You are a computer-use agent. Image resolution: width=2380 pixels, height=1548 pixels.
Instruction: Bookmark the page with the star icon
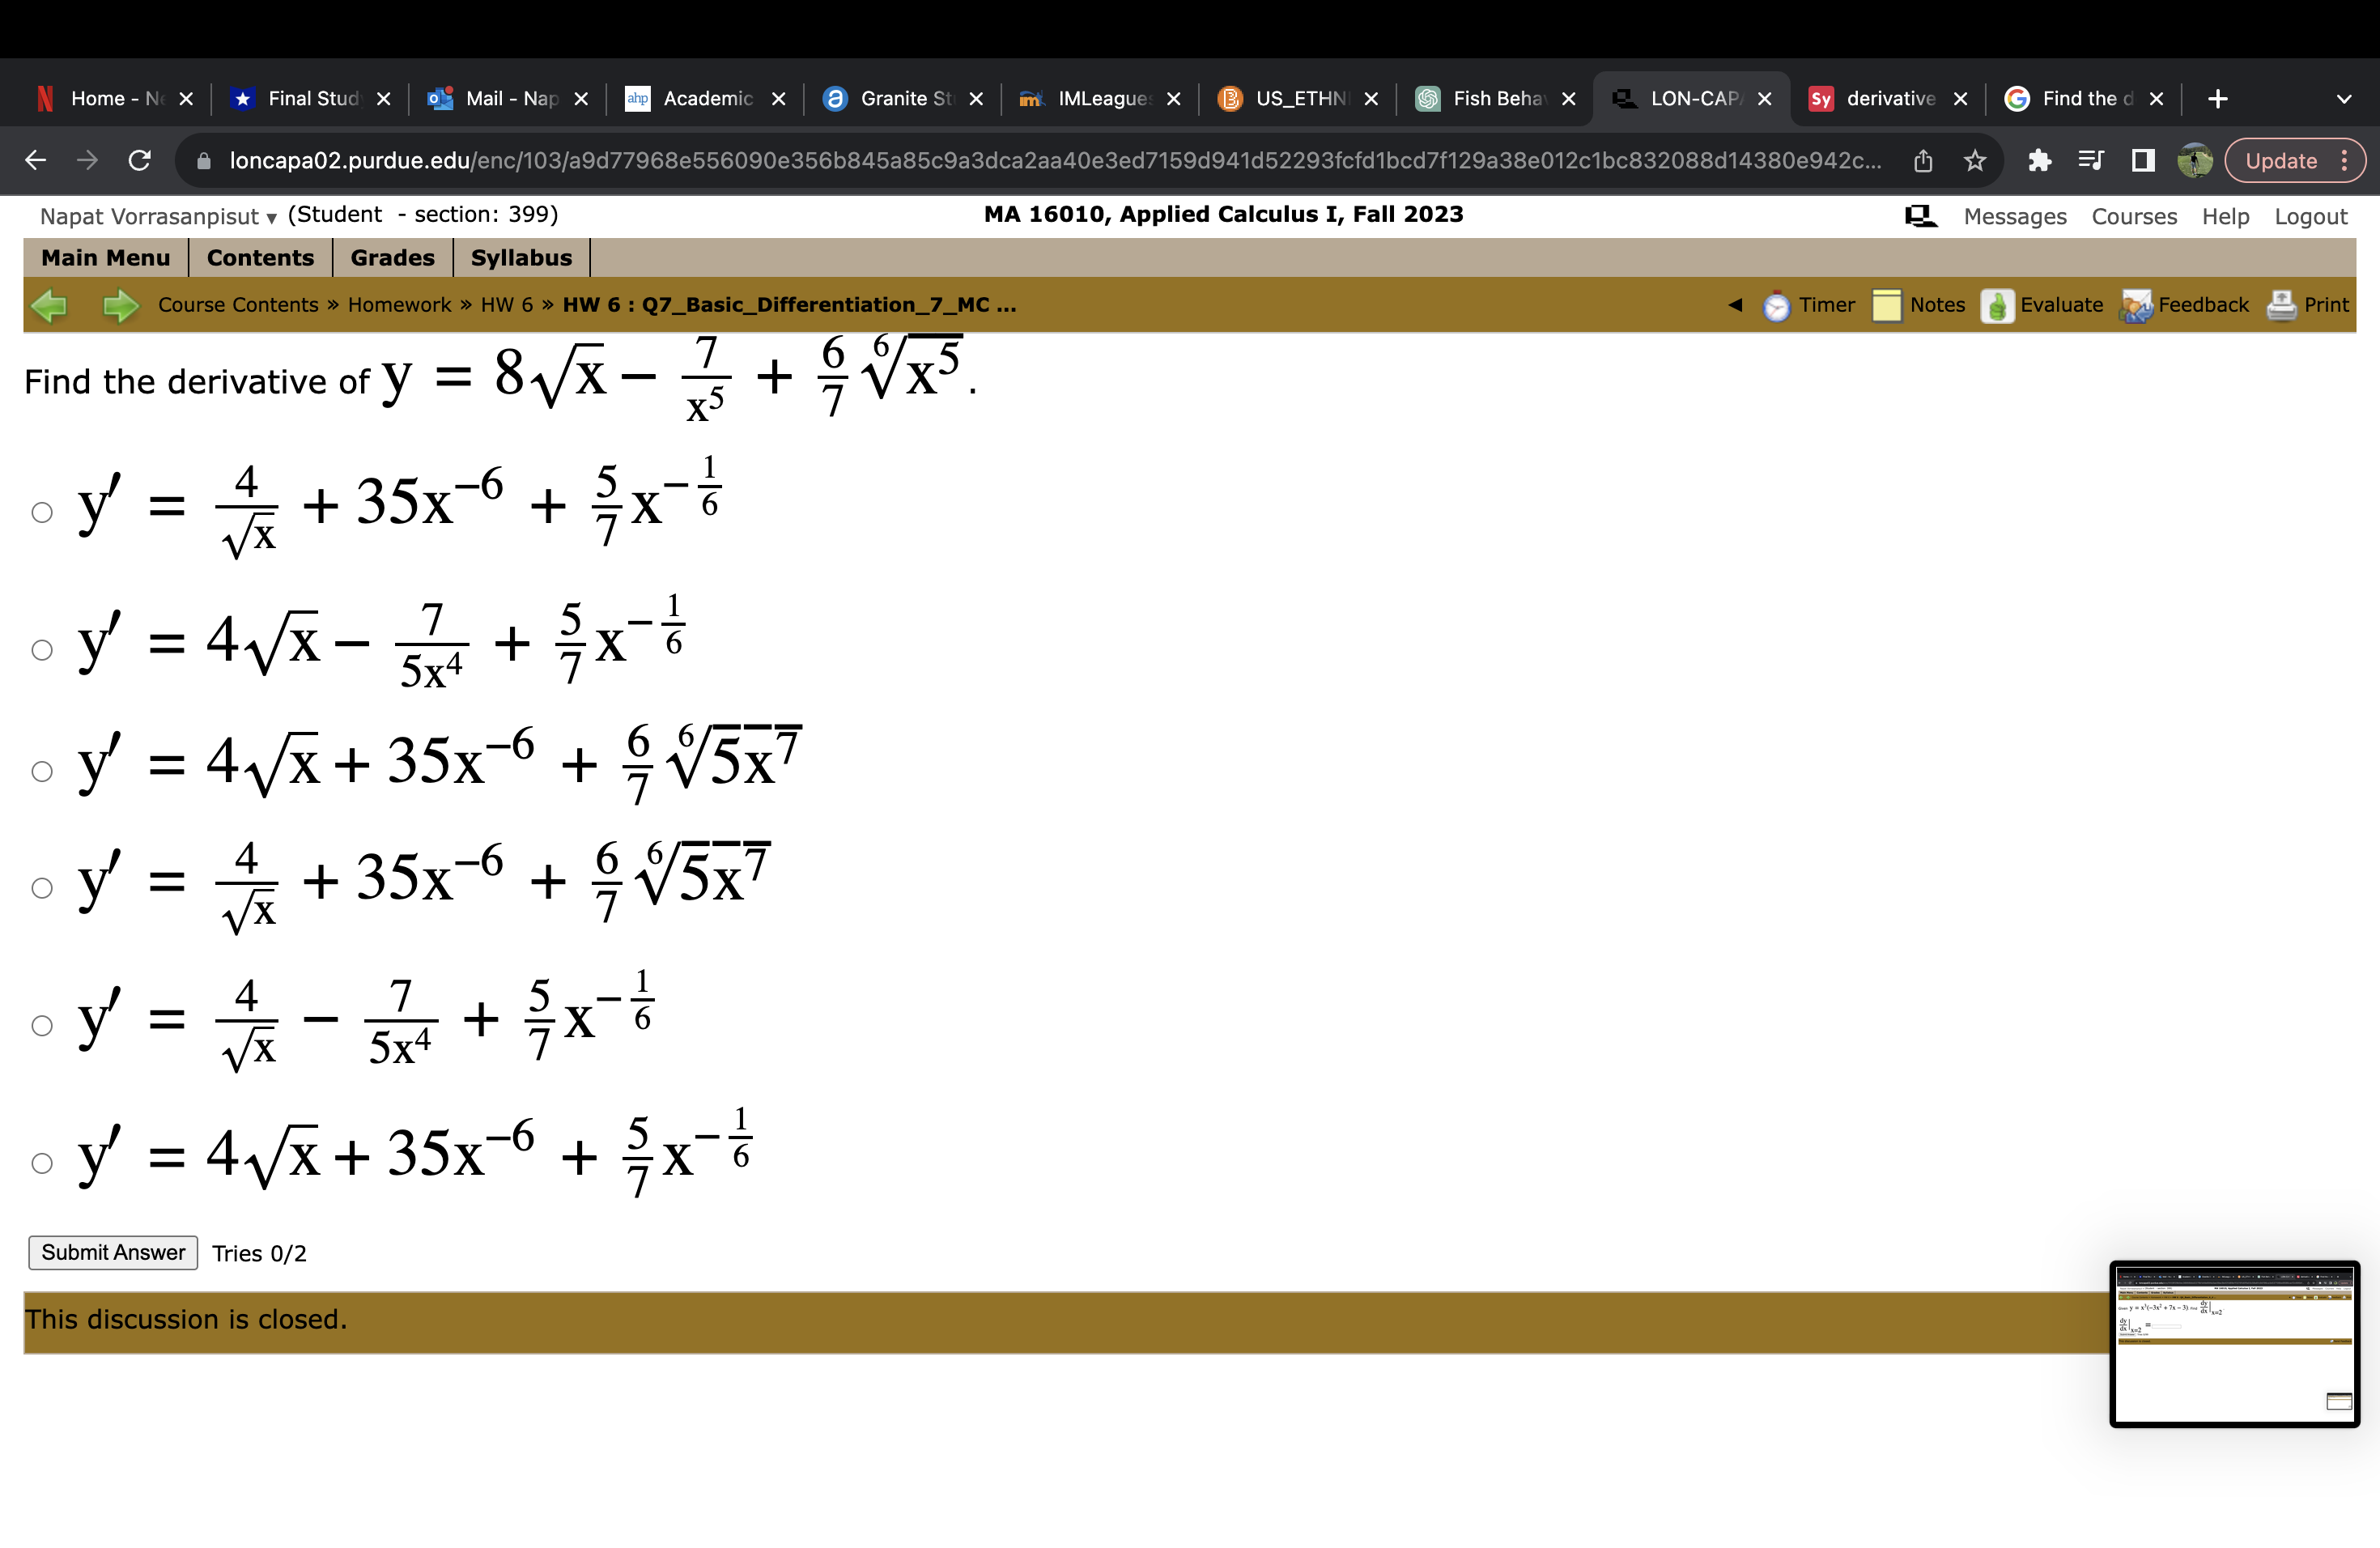point(1974,160)
